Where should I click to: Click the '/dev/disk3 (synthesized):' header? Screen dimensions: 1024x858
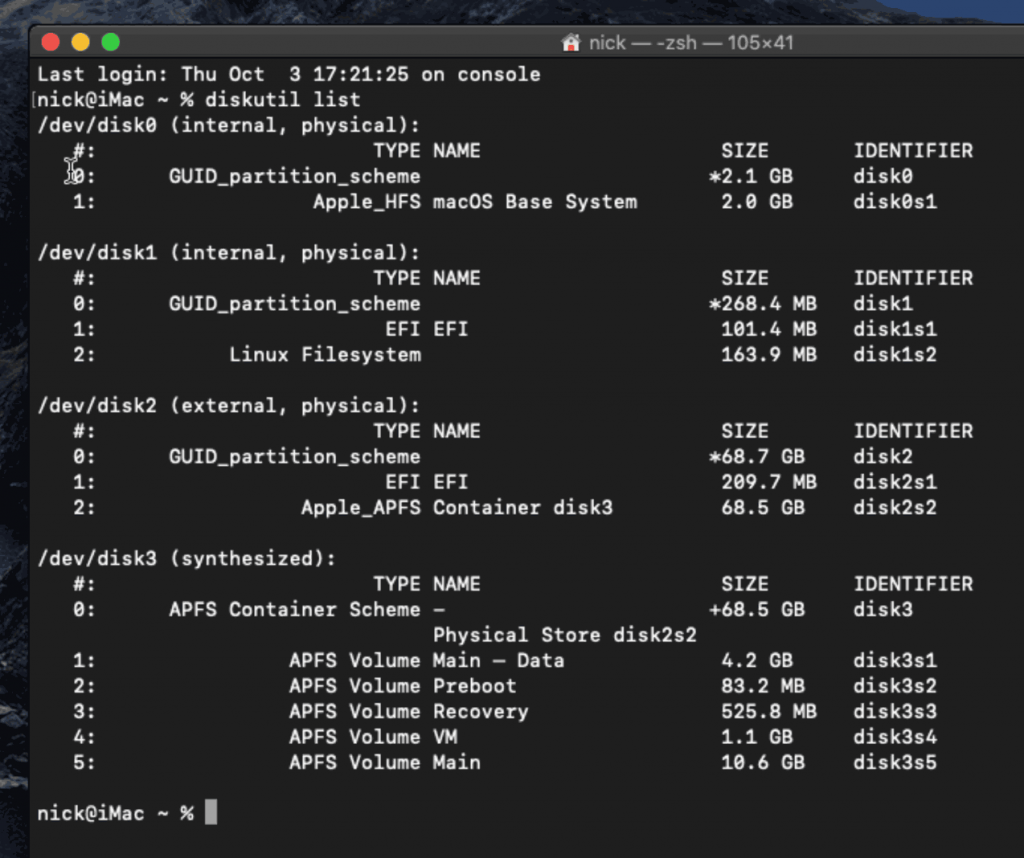pos(187,558)
